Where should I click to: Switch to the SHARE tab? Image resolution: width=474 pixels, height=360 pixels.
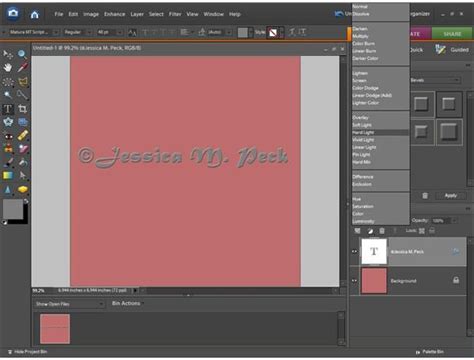(x=452, y=34)
